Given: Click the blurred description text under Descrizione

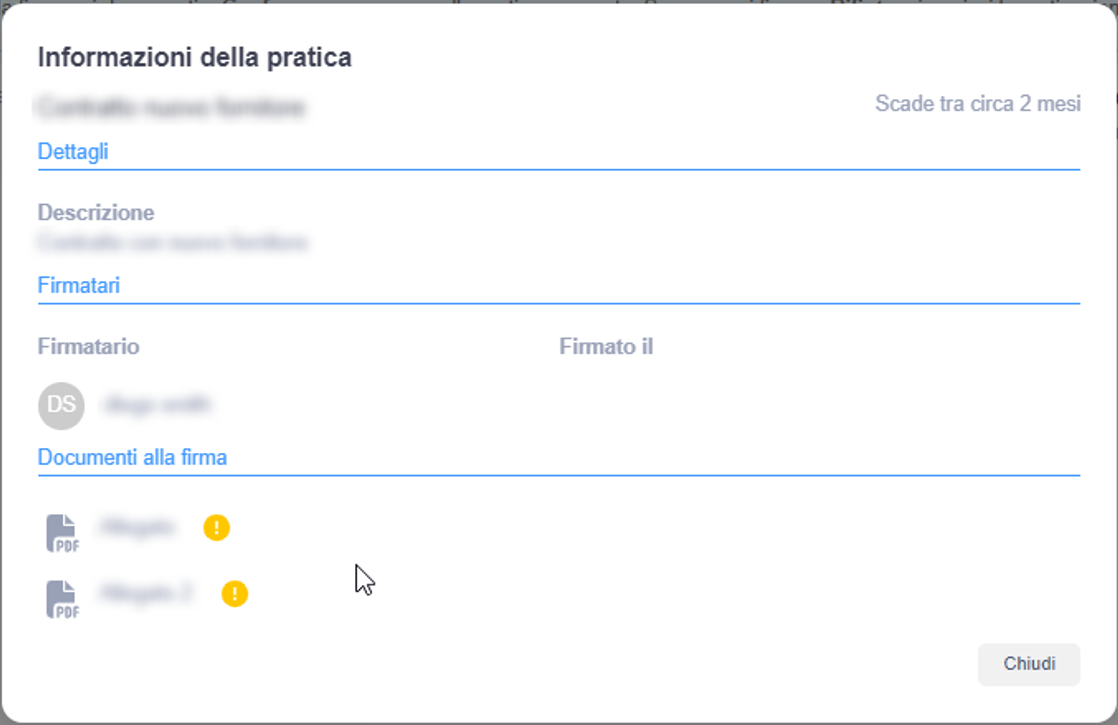Looking at the screenshot, I should [x=173, y=242].
